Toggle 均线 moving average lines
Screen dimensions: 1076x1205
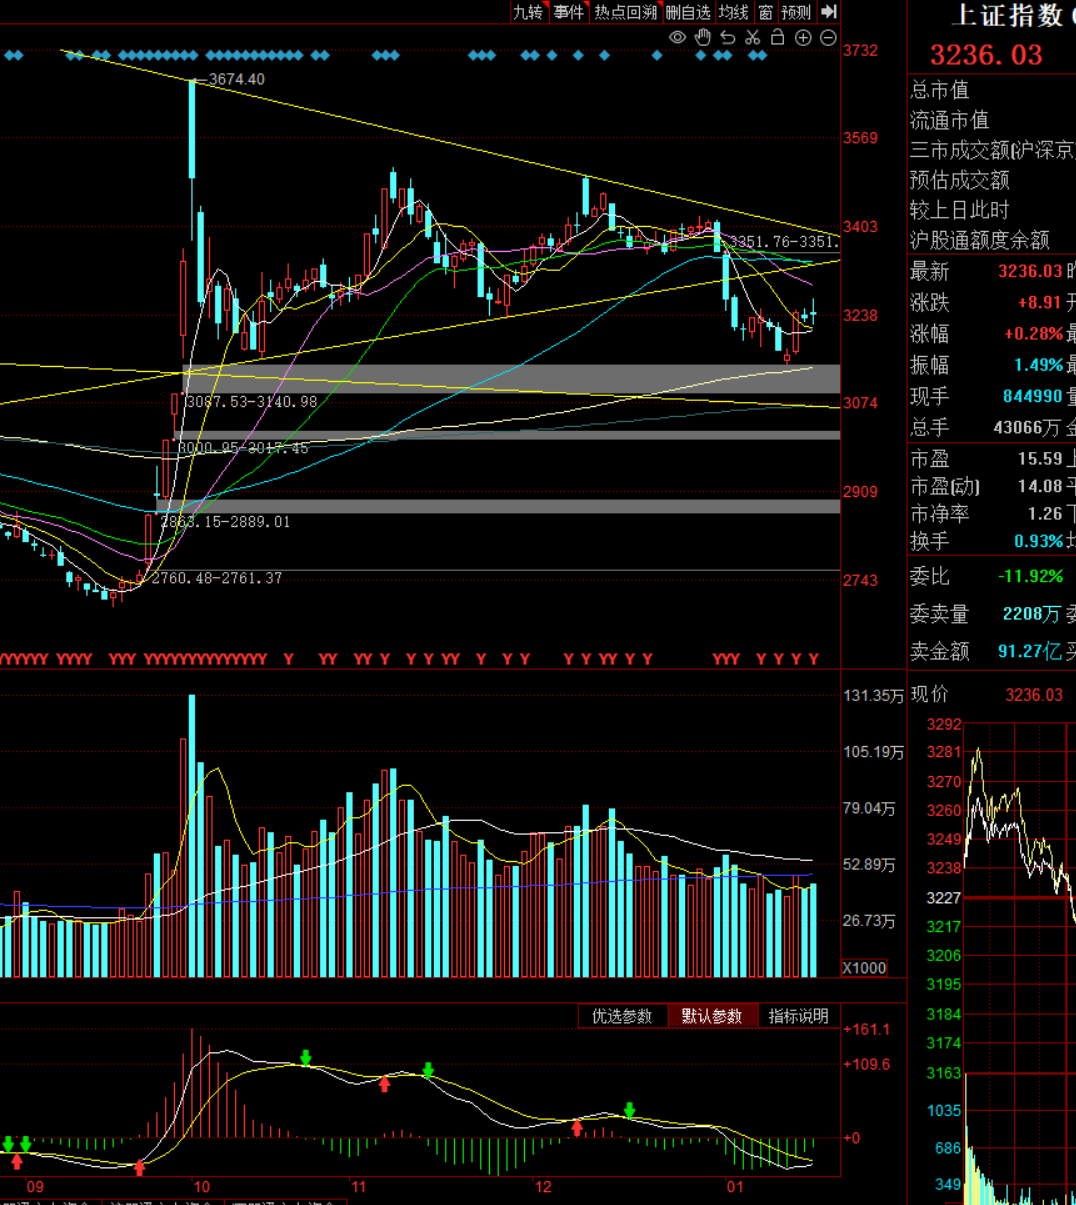coord(734,12)
